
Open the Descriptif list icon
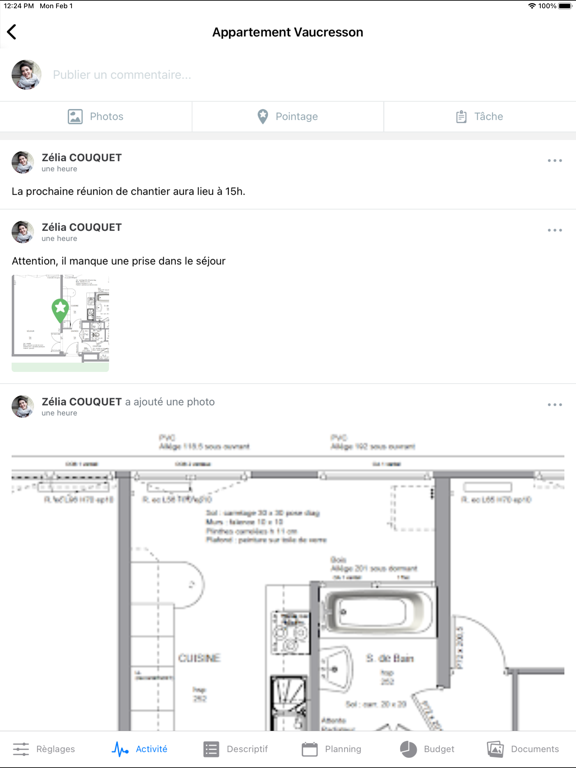[211, 749]
